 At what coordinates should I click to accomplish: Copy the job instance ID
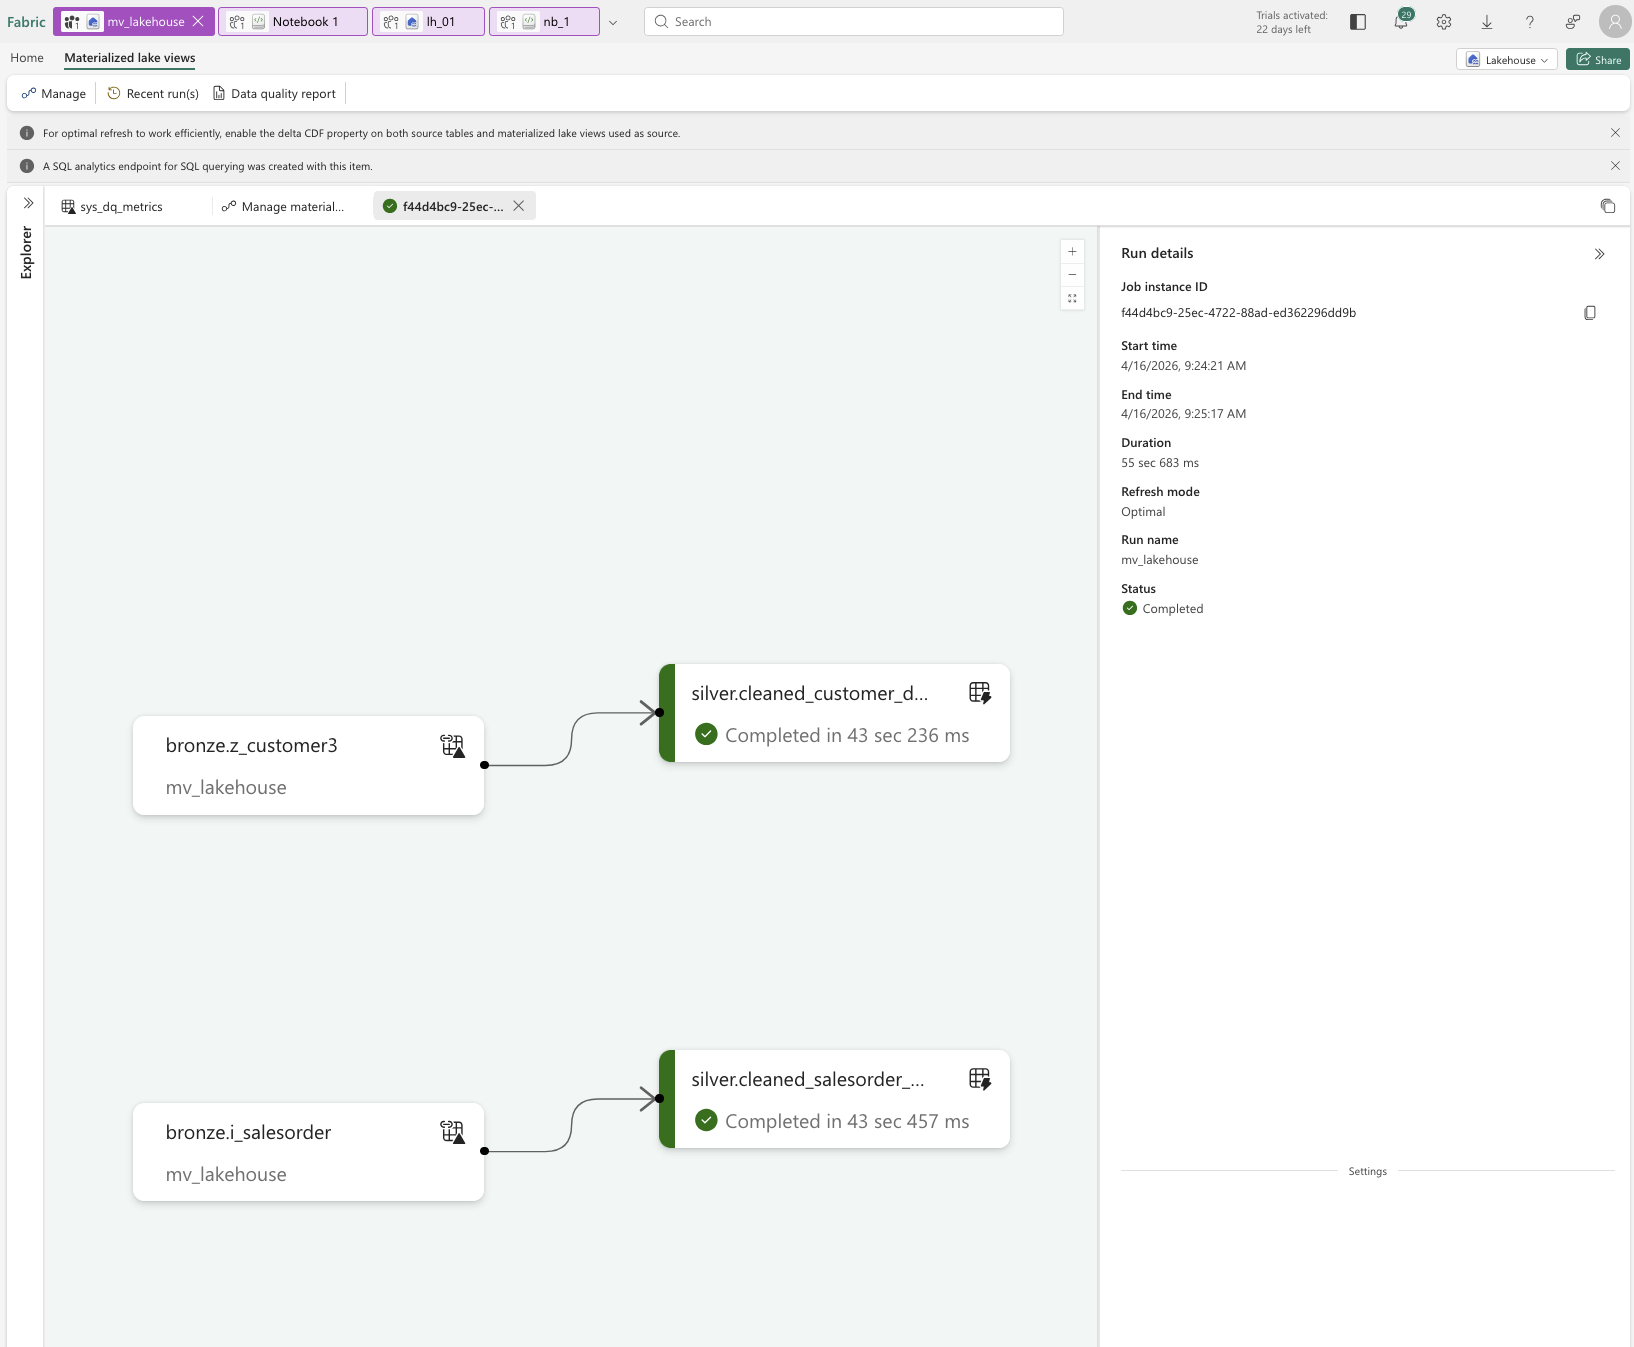click(1590, 313)
